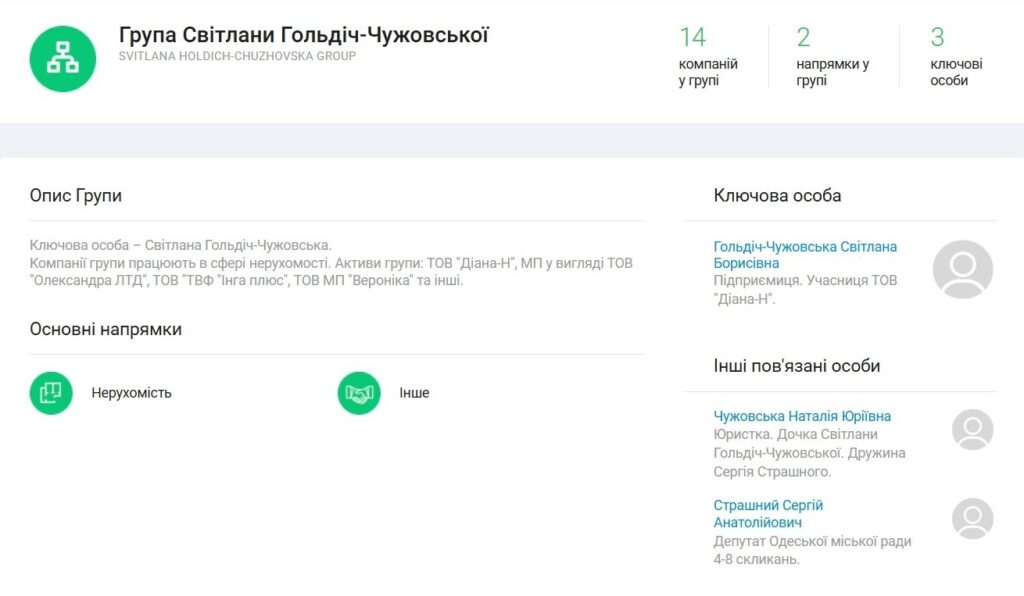Click the Інше direction label

414,393
